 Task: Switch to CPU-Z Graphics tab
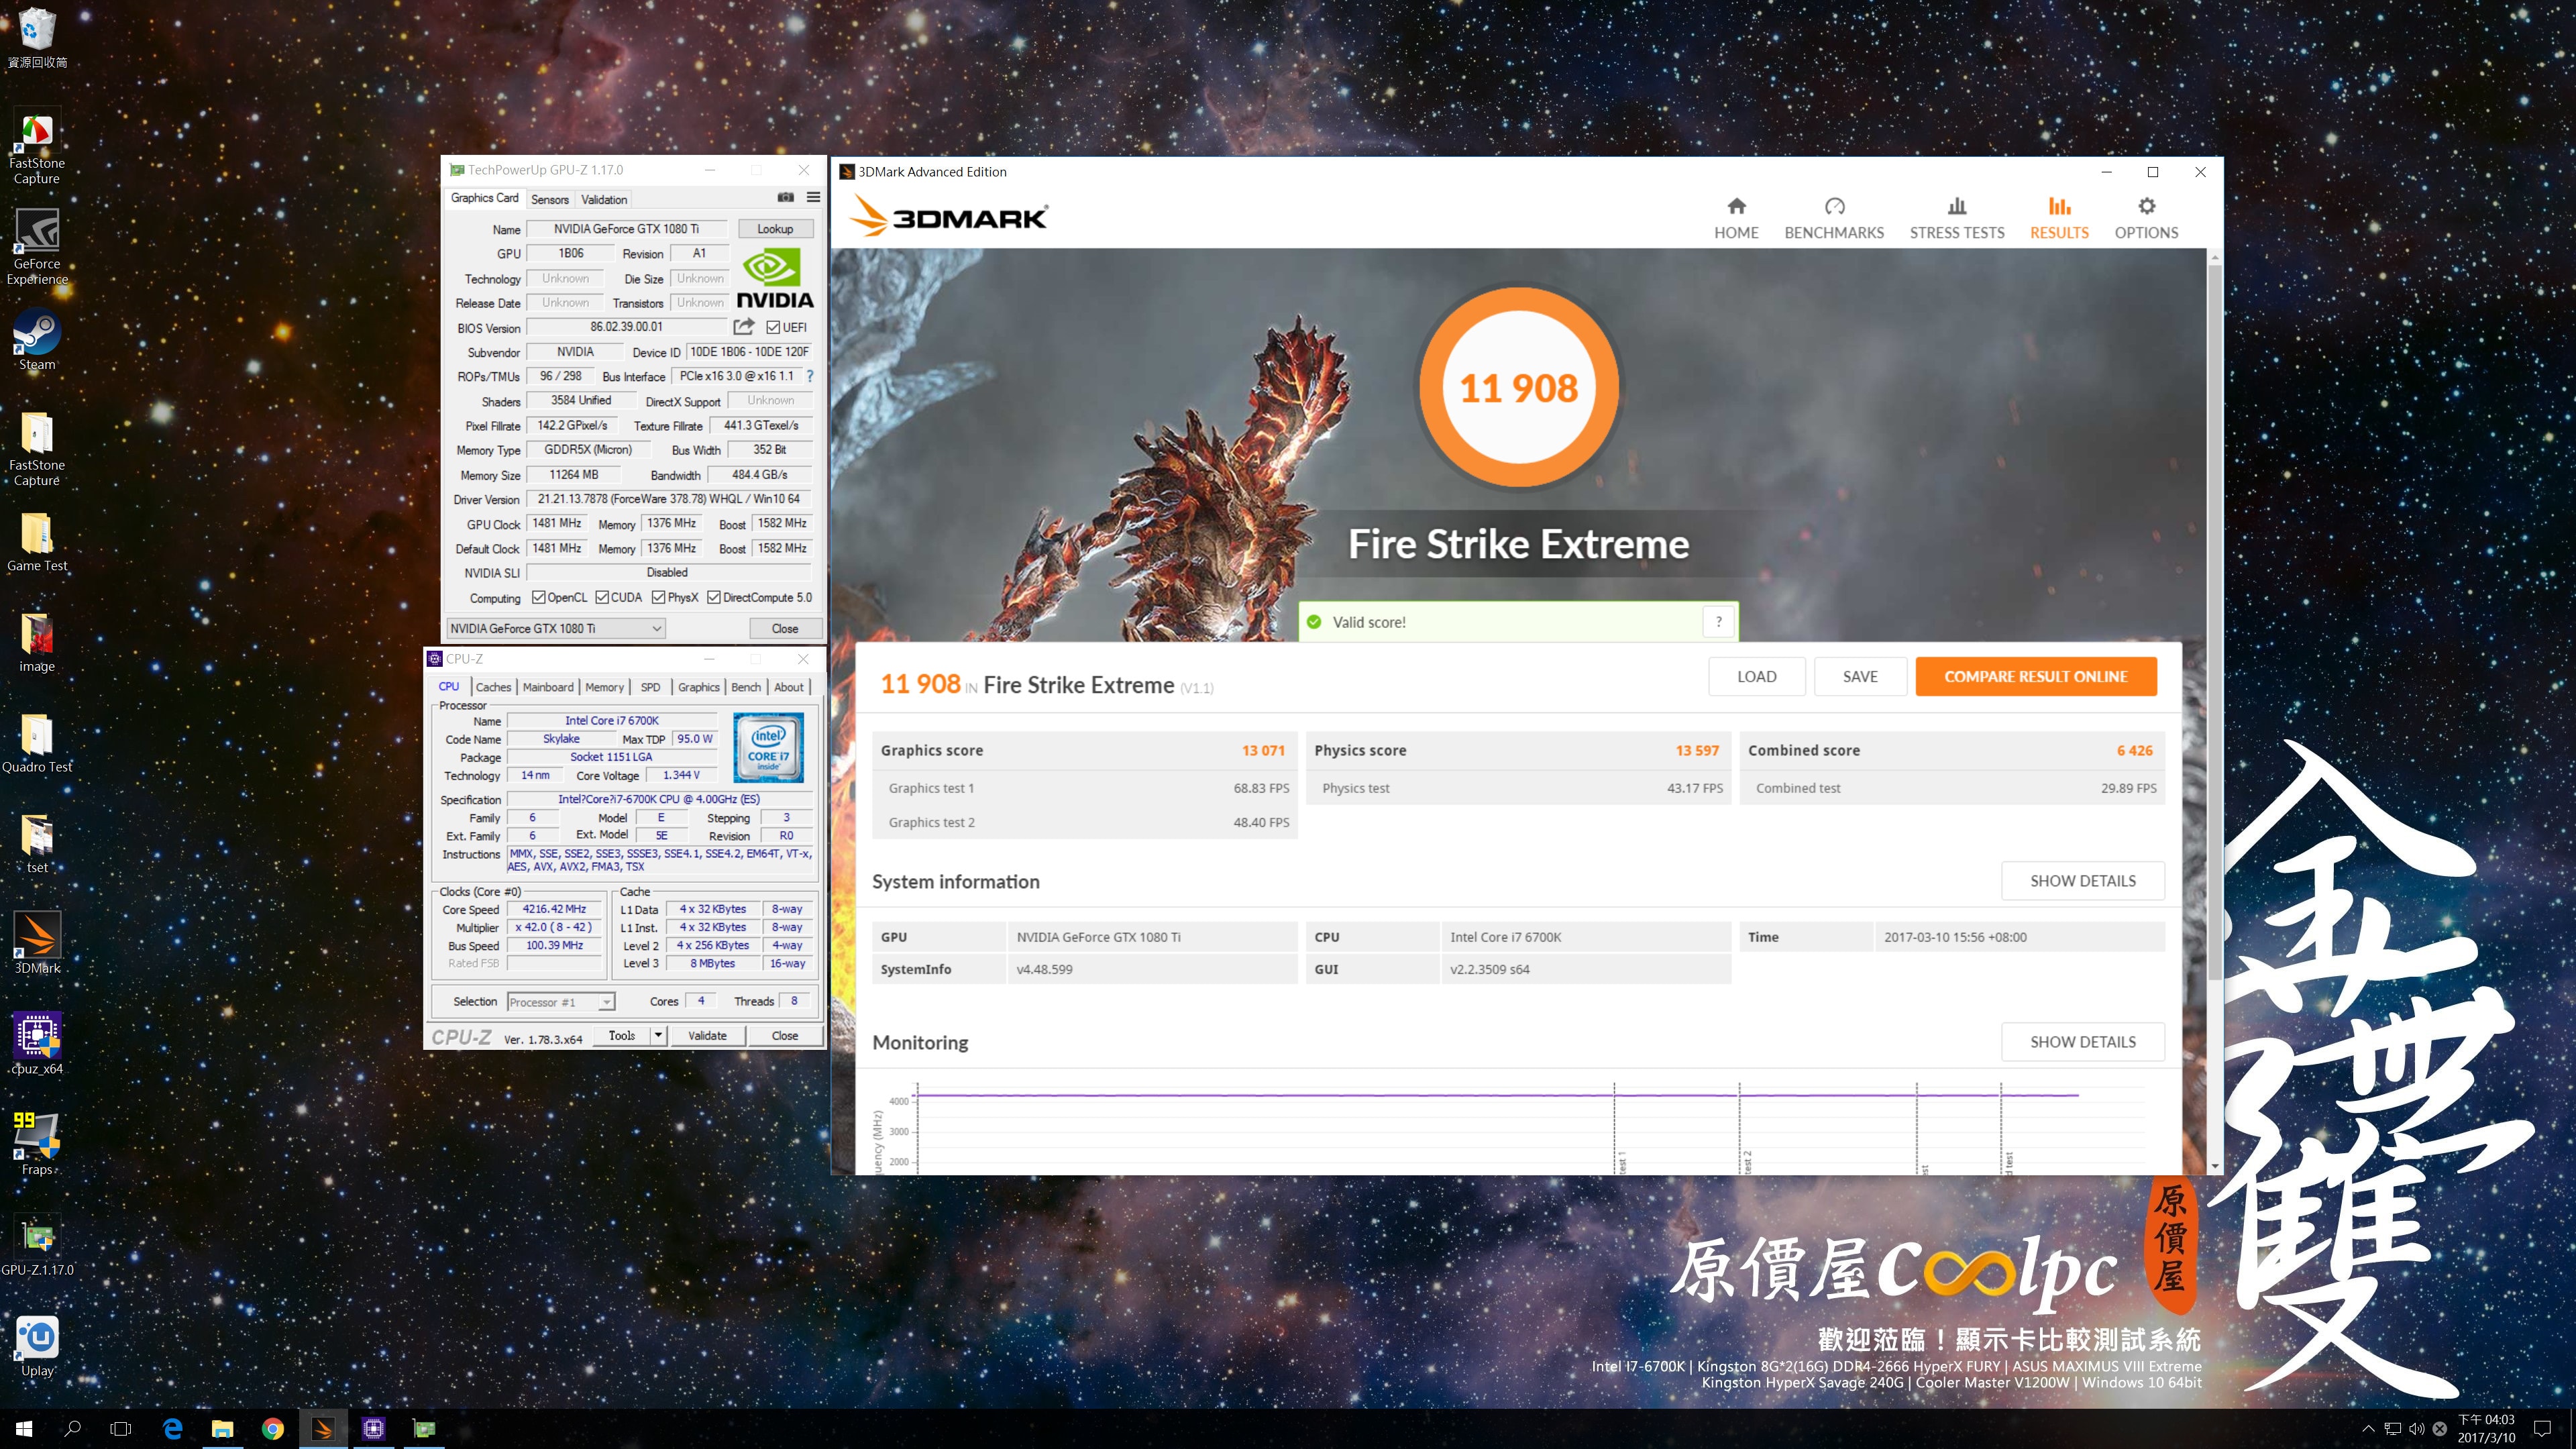coord(698,687)
